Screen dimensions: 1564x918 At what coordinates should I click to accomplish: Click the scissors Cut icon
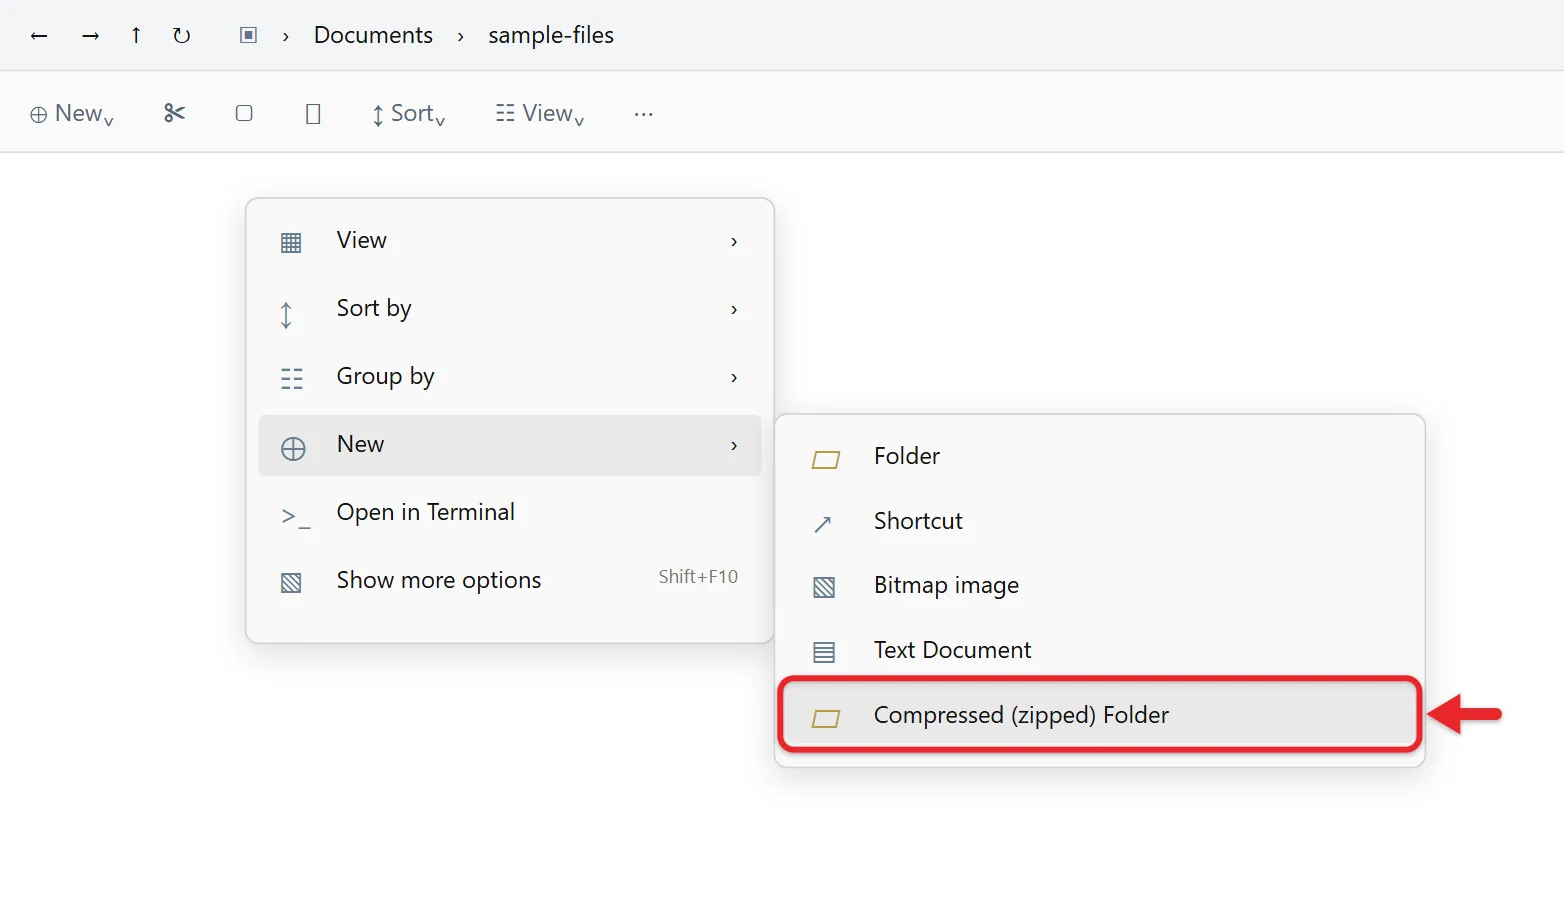coord(174,113)
